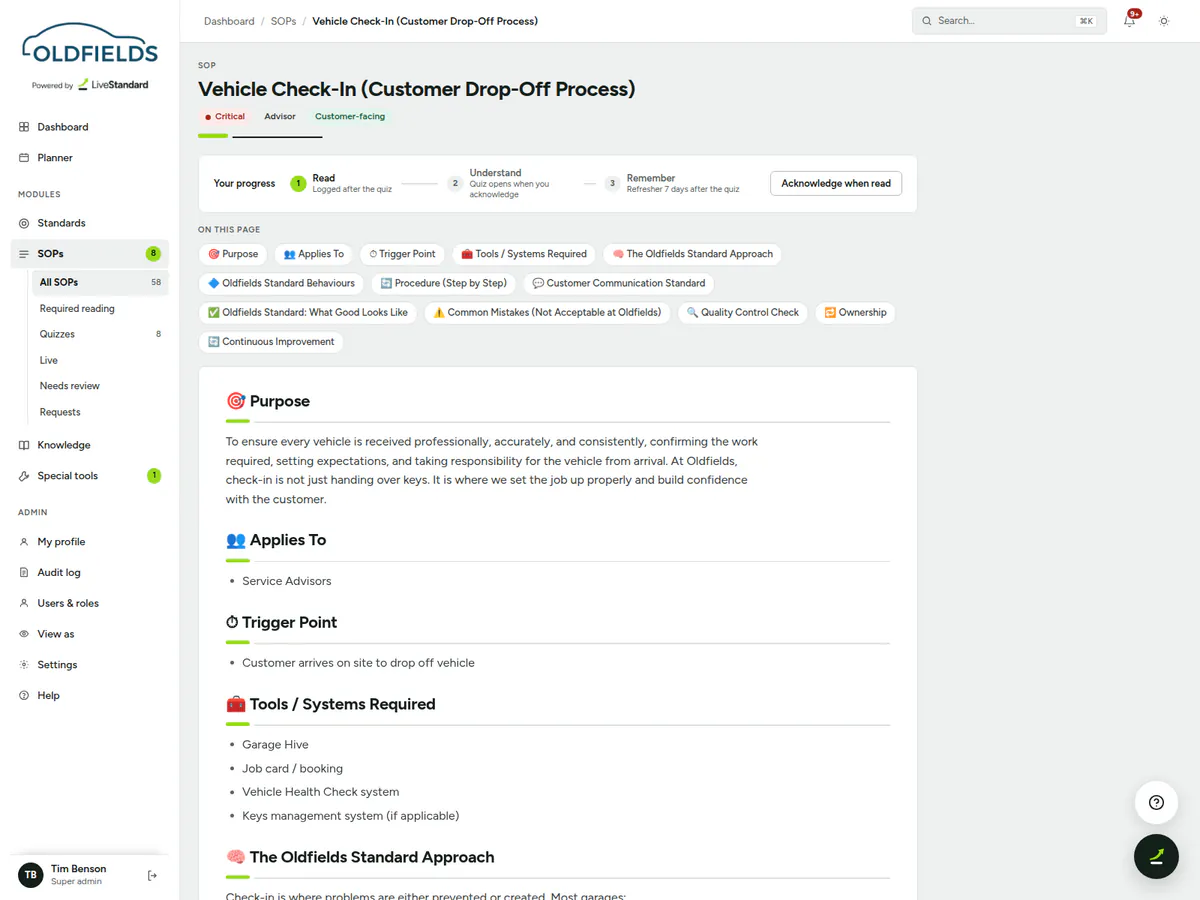Viewport: 1200px width, 900px height.
Task: Click Dashboard in the breadcrumb
Action: [229, 21]
